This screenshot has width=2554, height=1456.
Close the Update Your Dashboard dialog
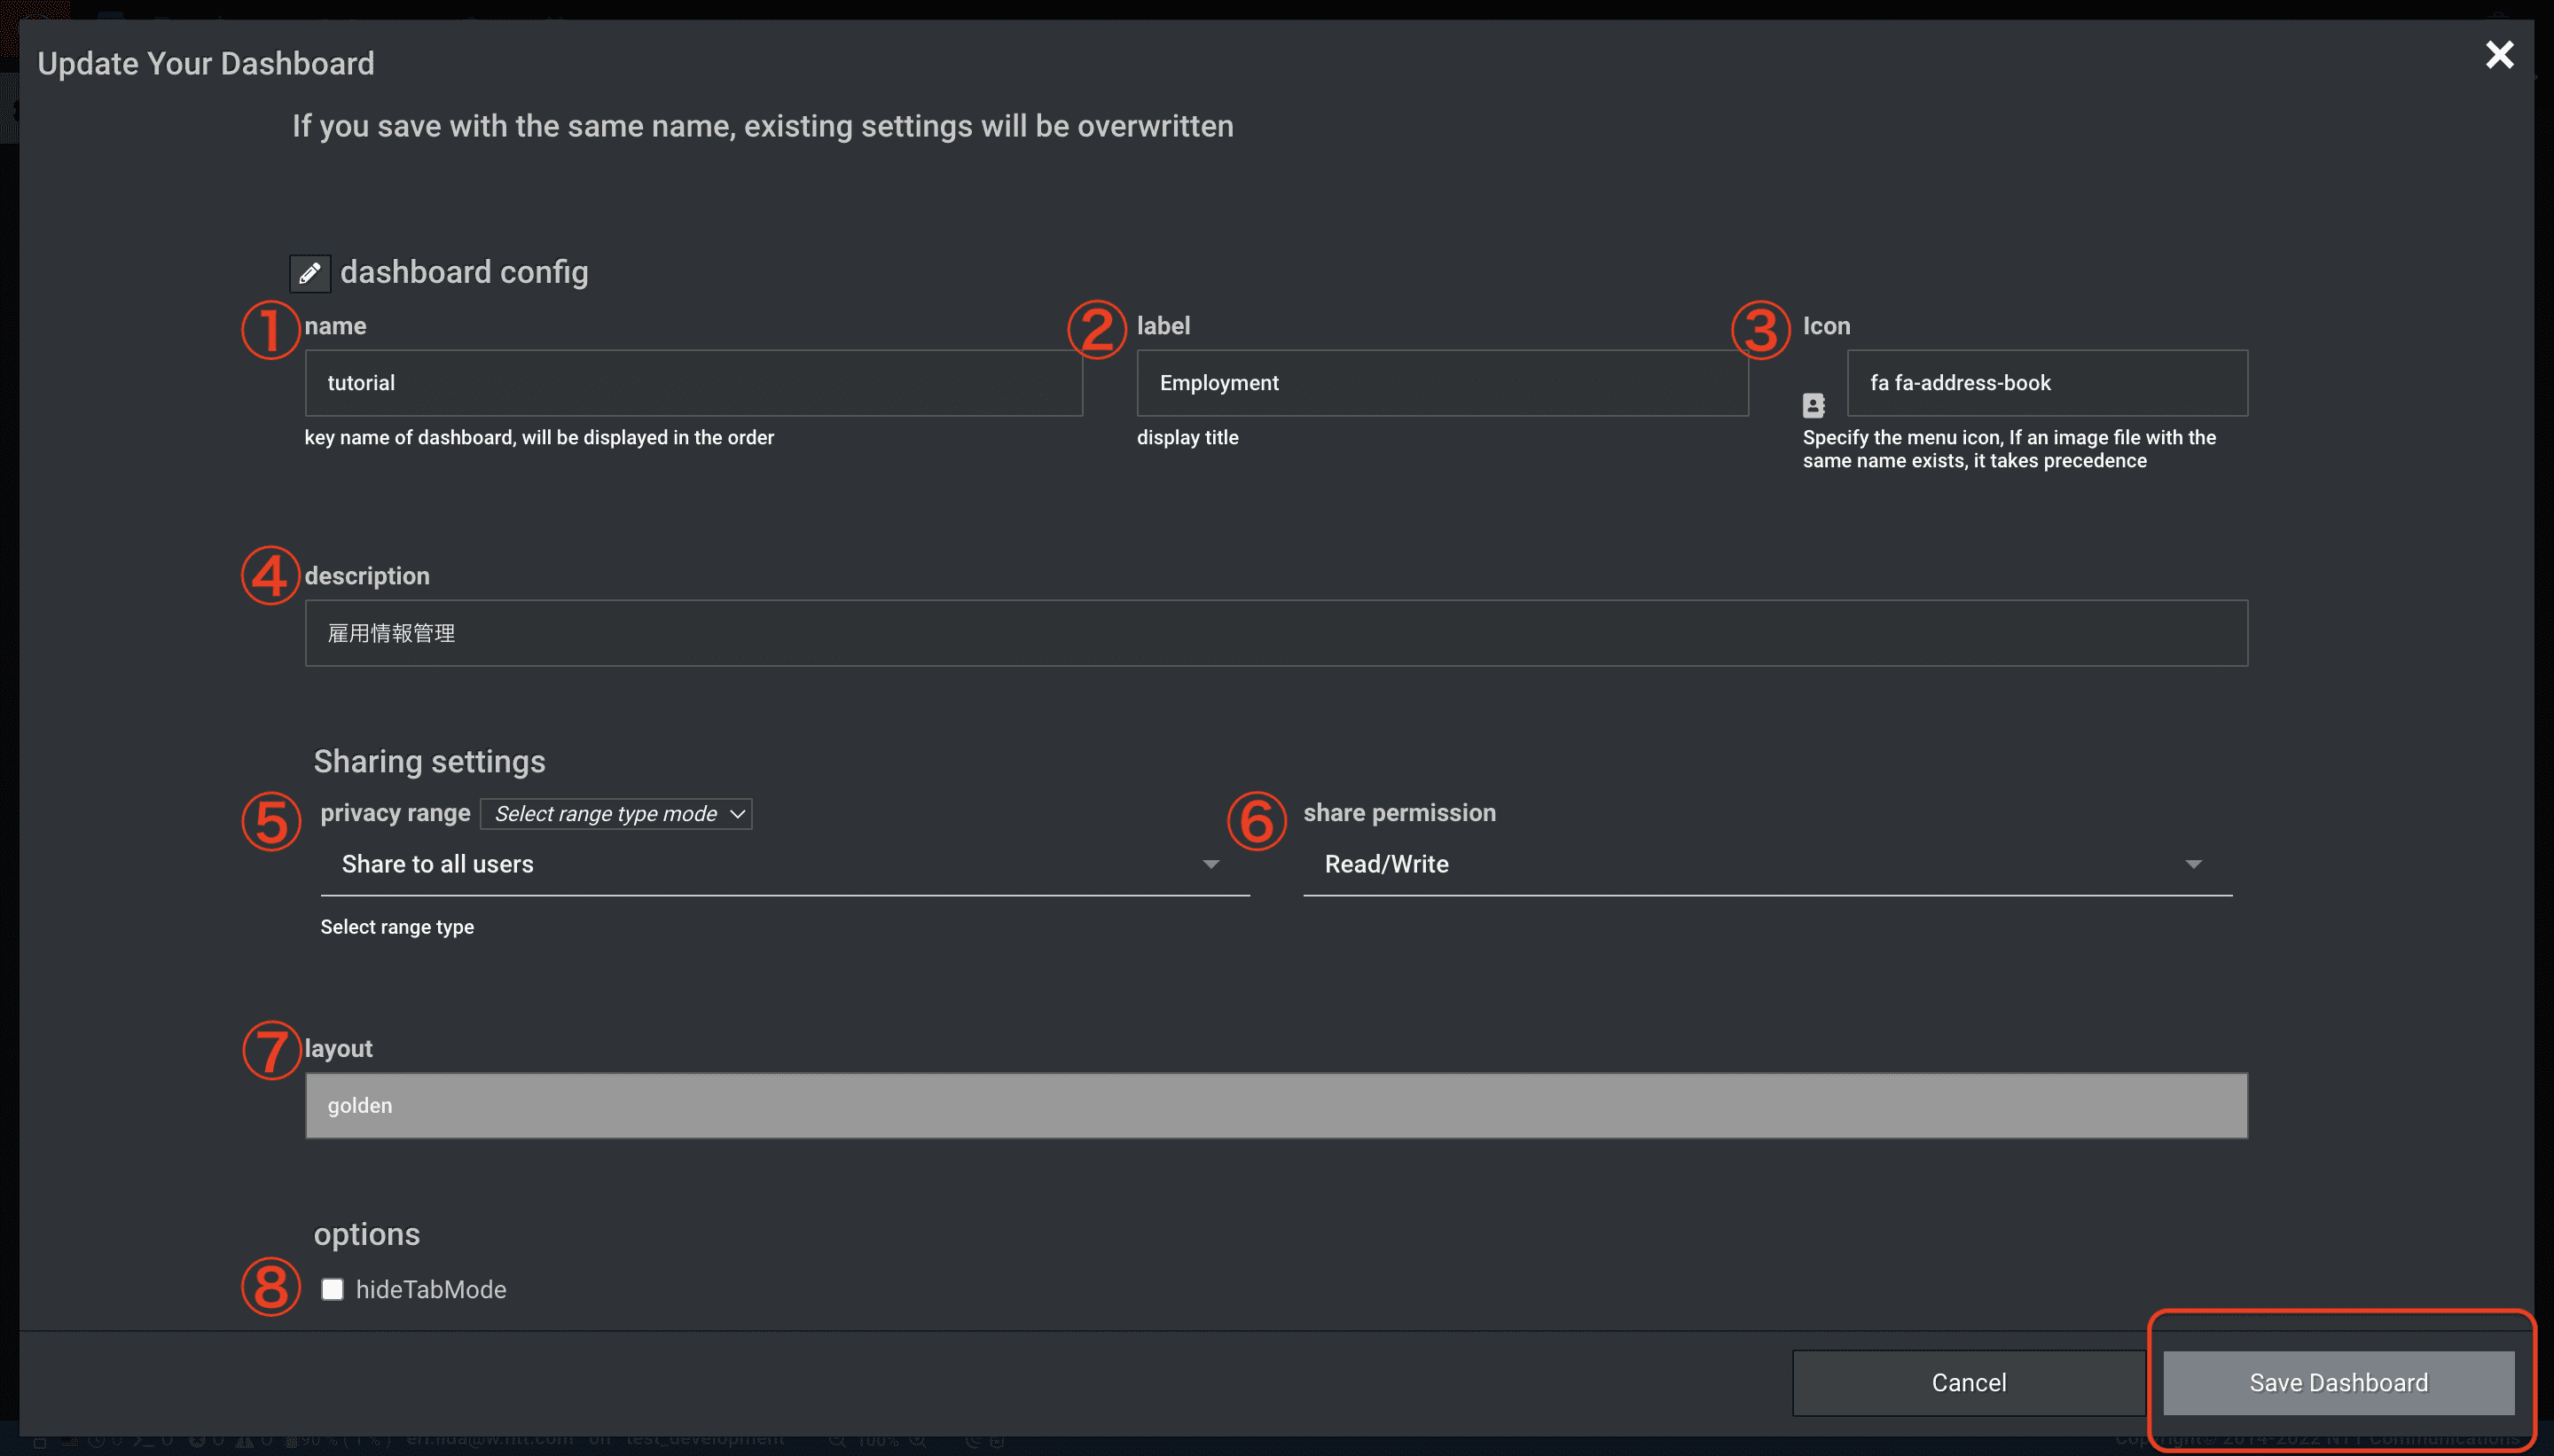2499,54
